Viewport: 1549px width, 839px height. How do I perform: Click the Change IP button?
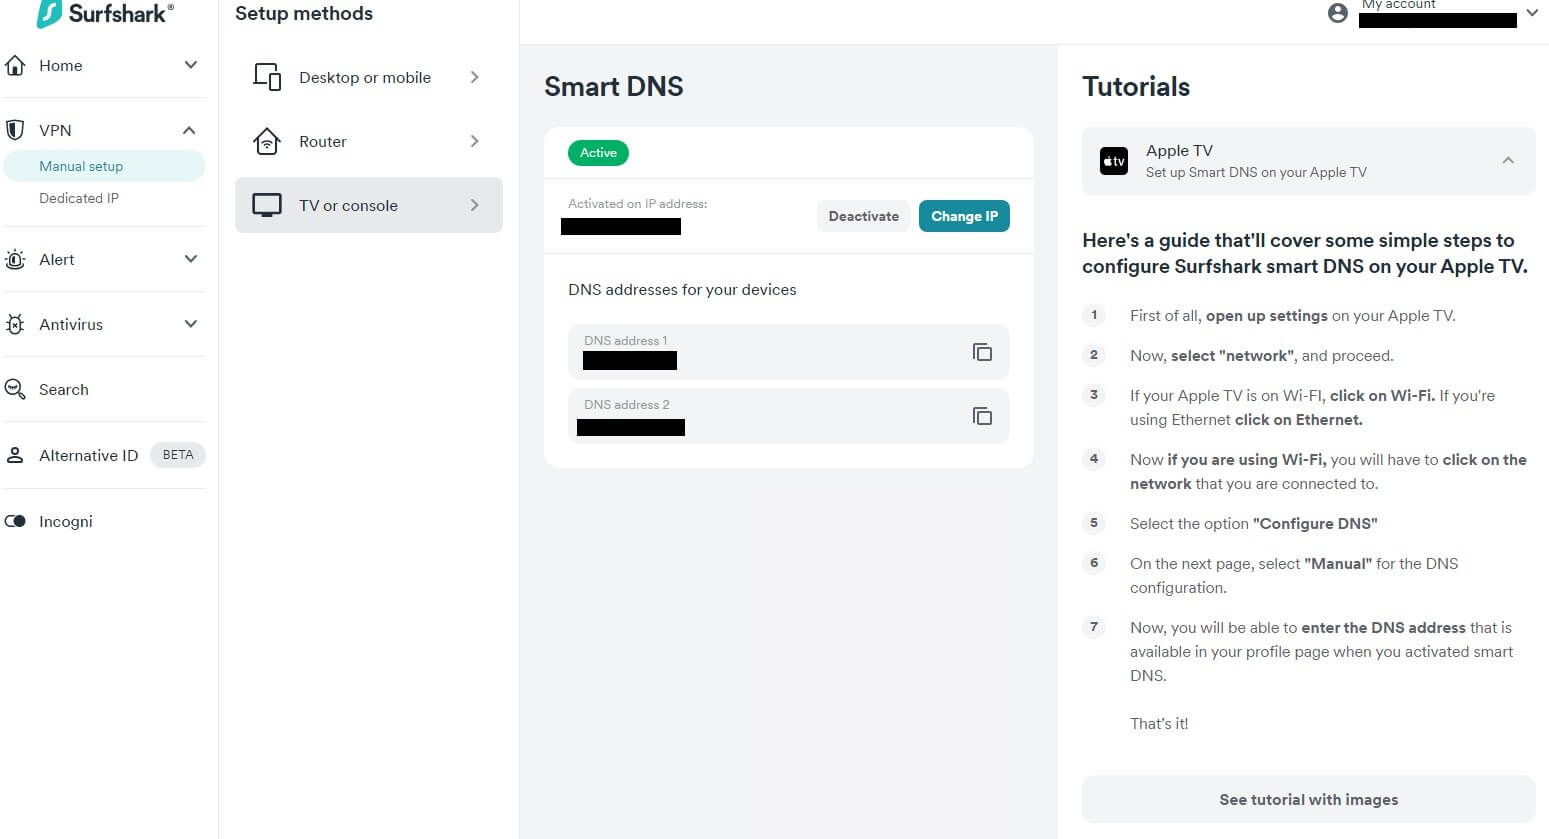pos(964,216)
